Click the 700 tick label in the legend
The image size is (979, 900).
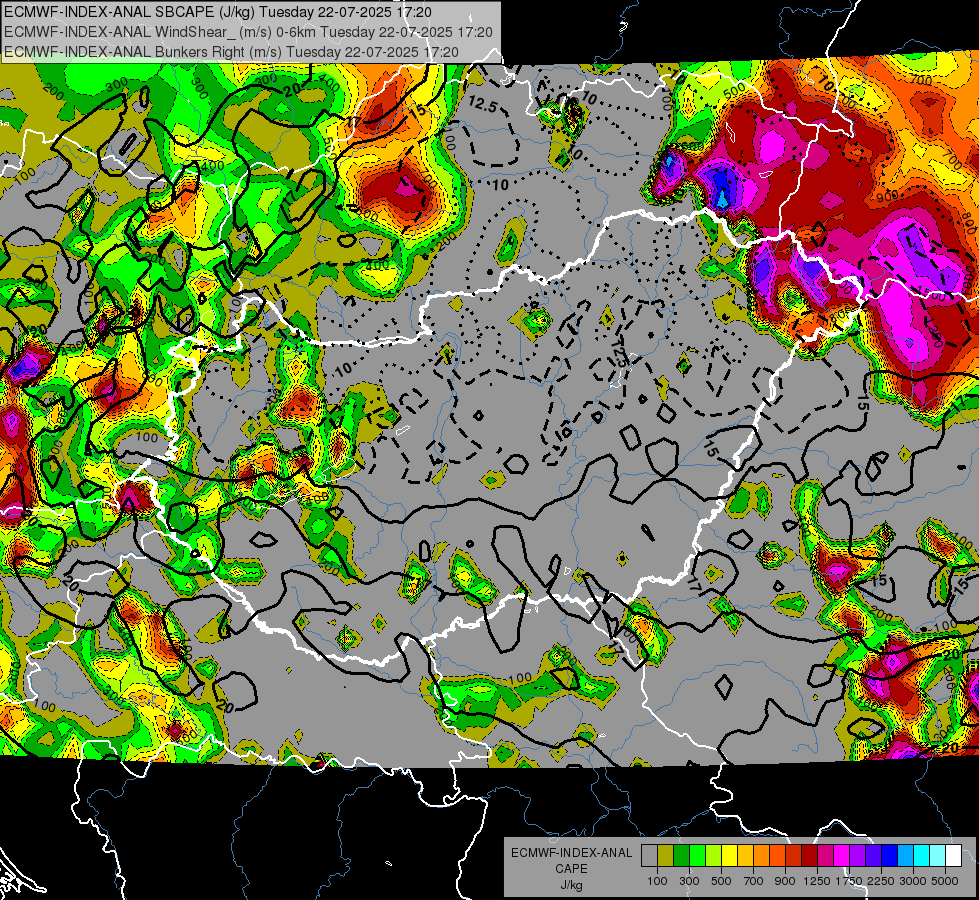[754, 881]
